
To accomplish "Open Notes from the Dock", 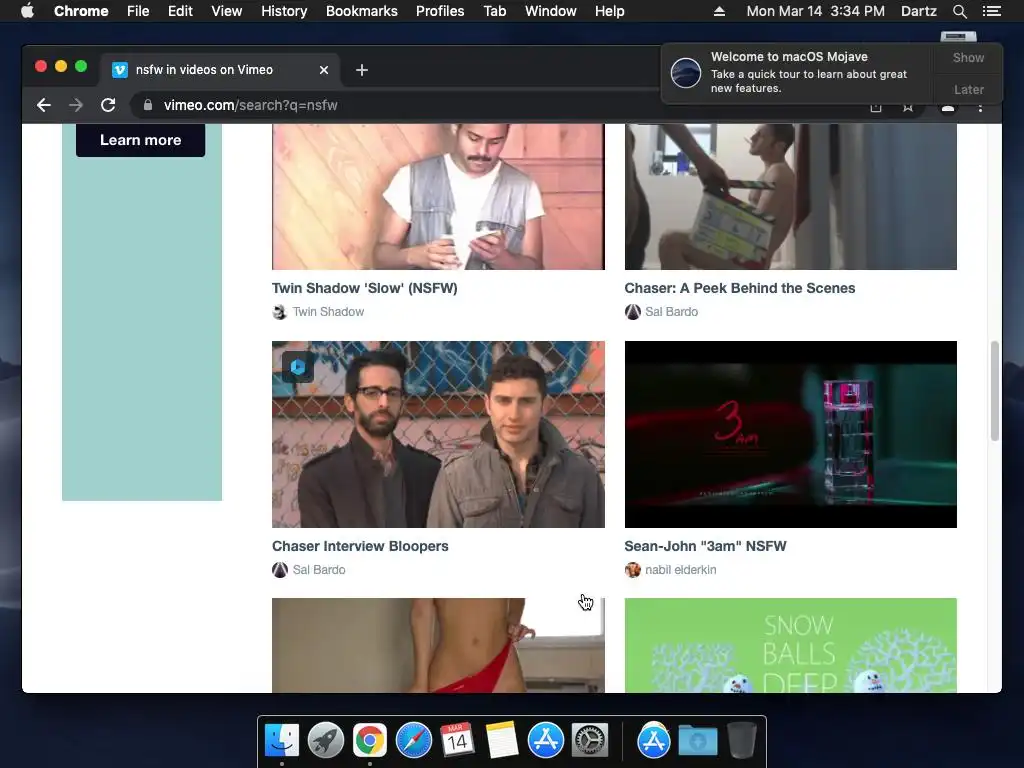I will point(502,740).
